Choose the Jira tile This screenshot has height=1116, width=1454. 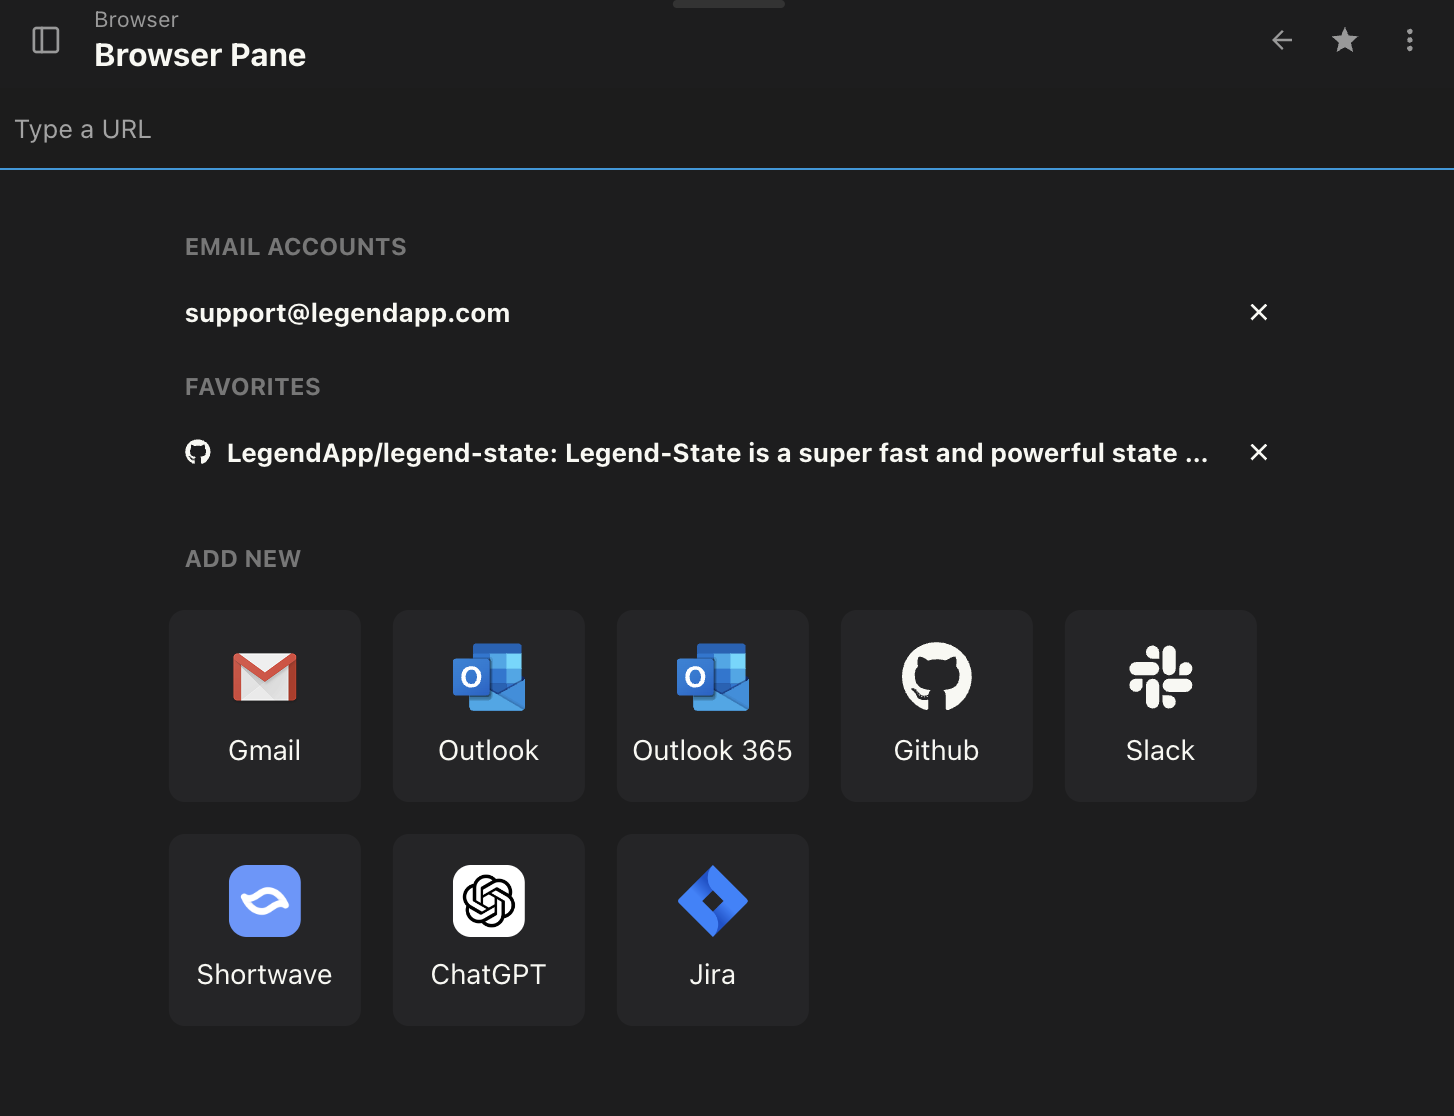click(x=713, y=929)
